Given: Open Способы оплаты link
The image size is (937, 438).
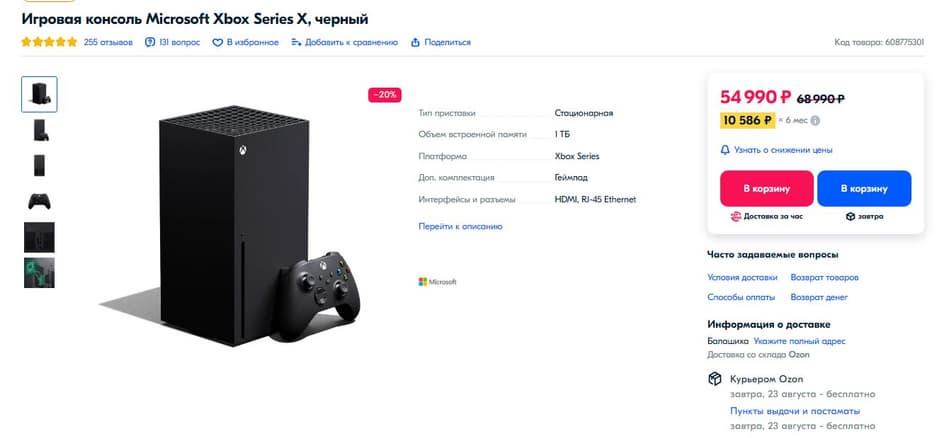Looking at the screenshot, I should click(741, 297).
